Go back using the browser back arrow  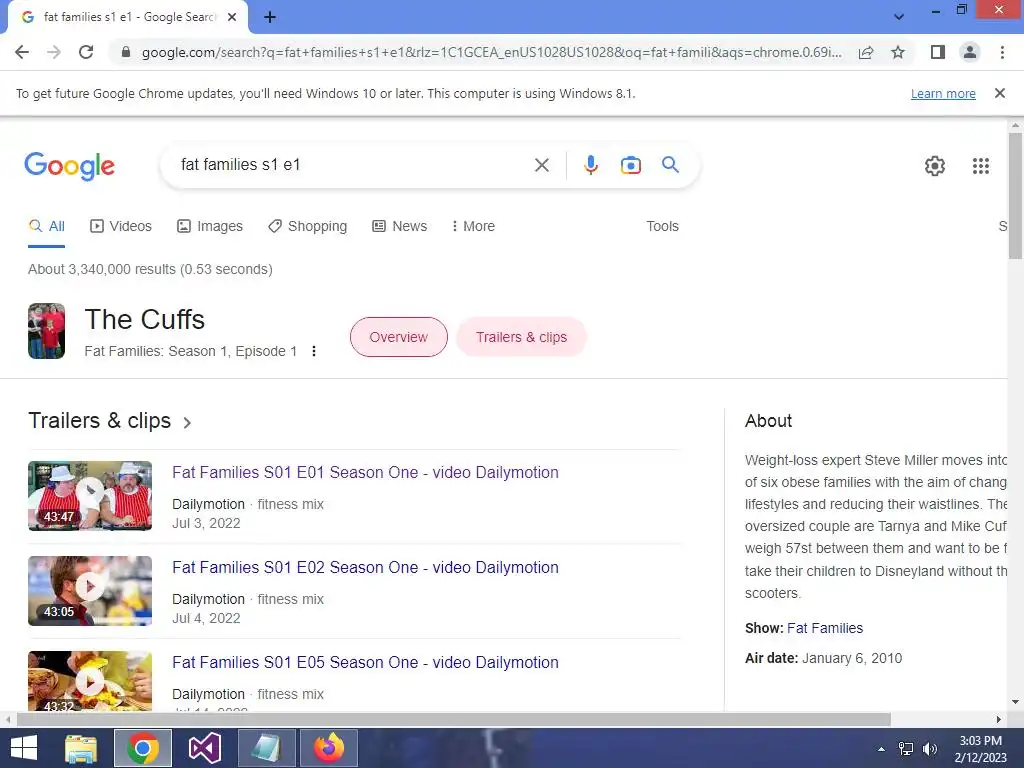coord(22,52)
